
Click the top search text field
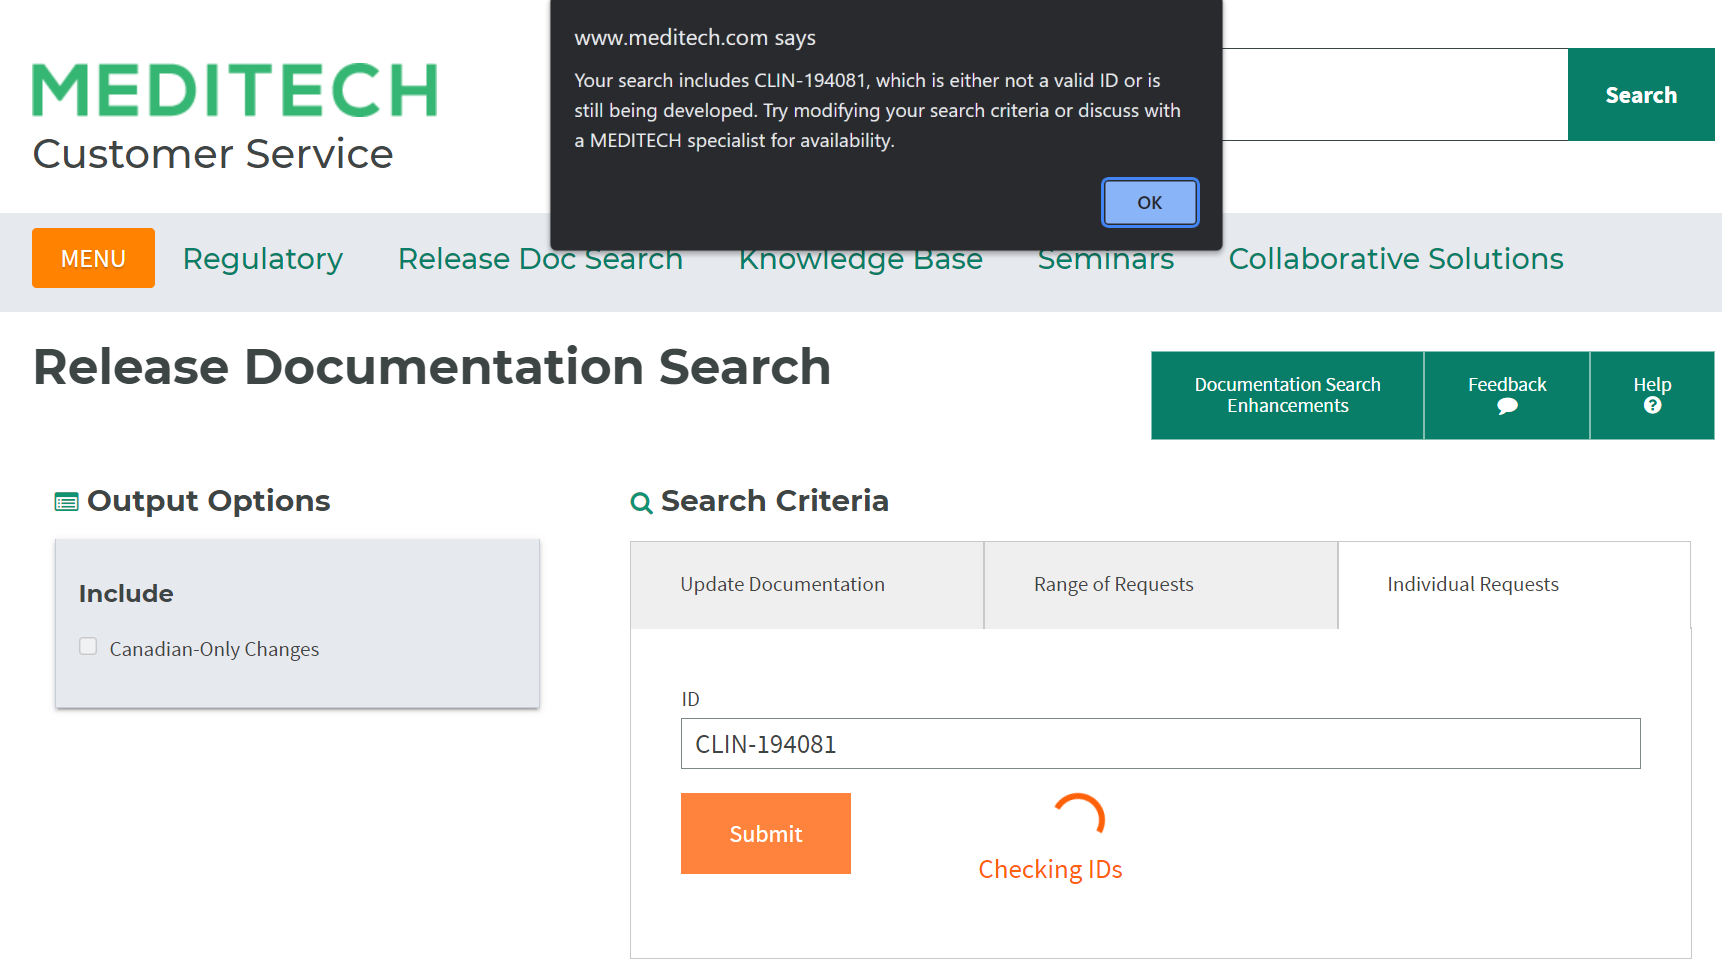1395,95
